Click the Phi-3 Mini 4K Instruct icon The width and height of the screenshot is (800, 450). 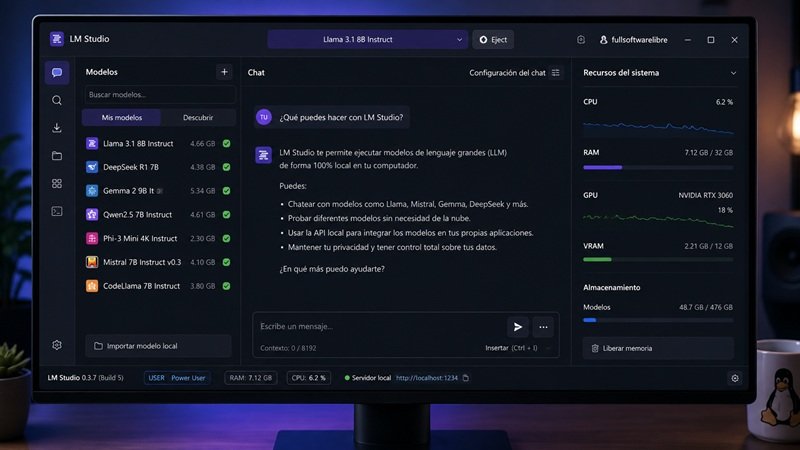pyautogui.click(x=92, y=238)
